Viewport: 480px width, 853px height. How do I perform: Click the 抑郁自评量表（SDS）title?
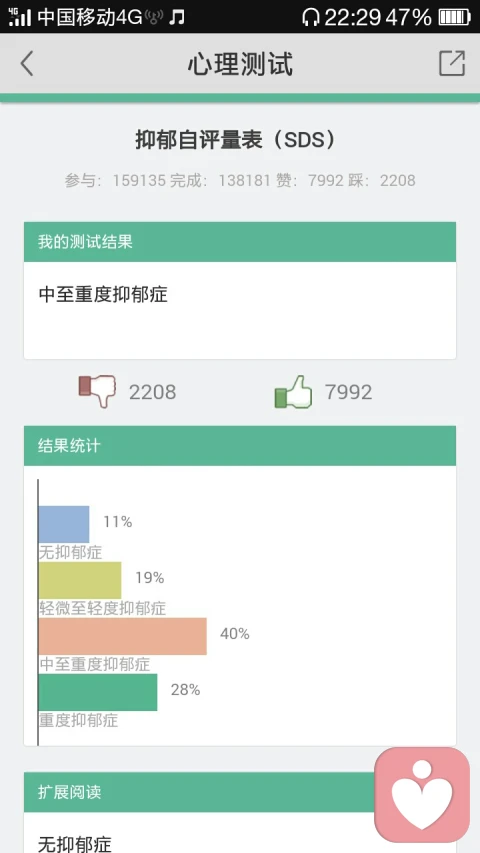[x=236, y=140]
